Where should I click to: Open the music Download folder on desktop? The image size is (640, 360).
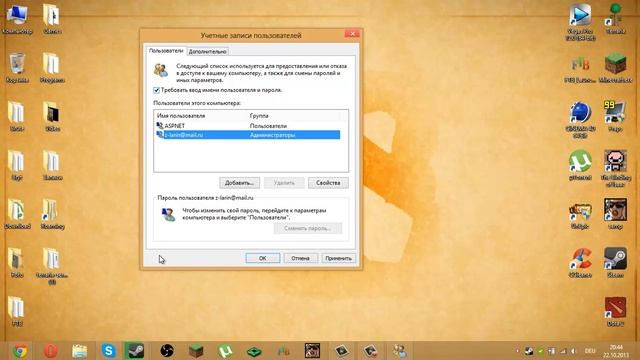(17, 213)
